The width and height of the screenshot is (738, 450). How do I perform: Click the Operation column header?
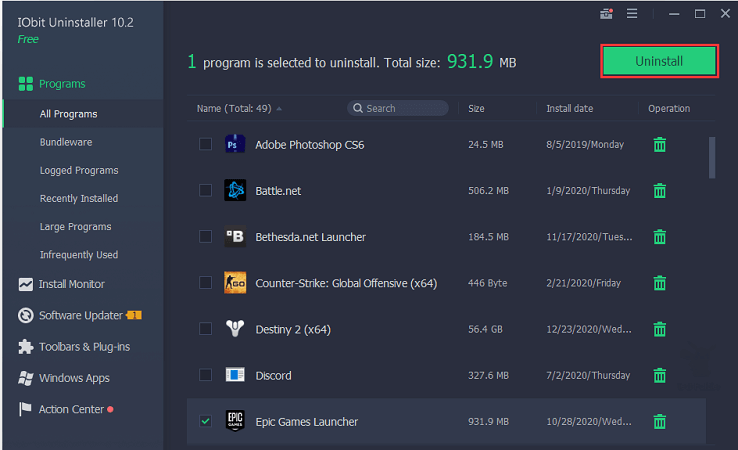[x=669, y=109]
